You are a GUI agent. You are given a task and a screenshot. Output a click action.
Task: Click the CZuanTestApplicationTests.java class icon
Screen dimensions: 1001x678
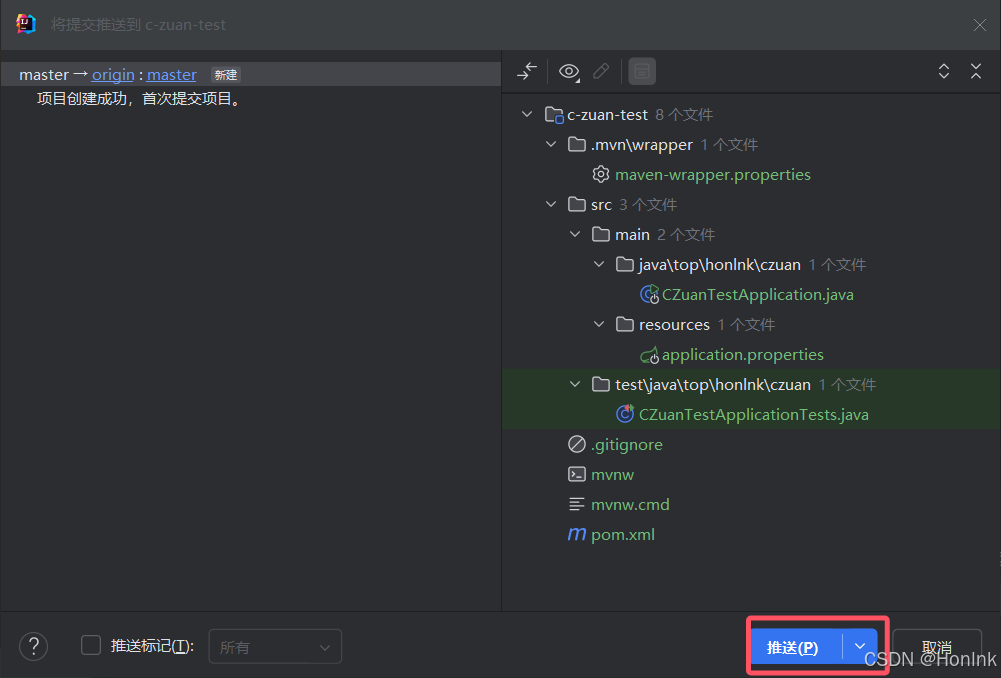(x=624, y=414)
